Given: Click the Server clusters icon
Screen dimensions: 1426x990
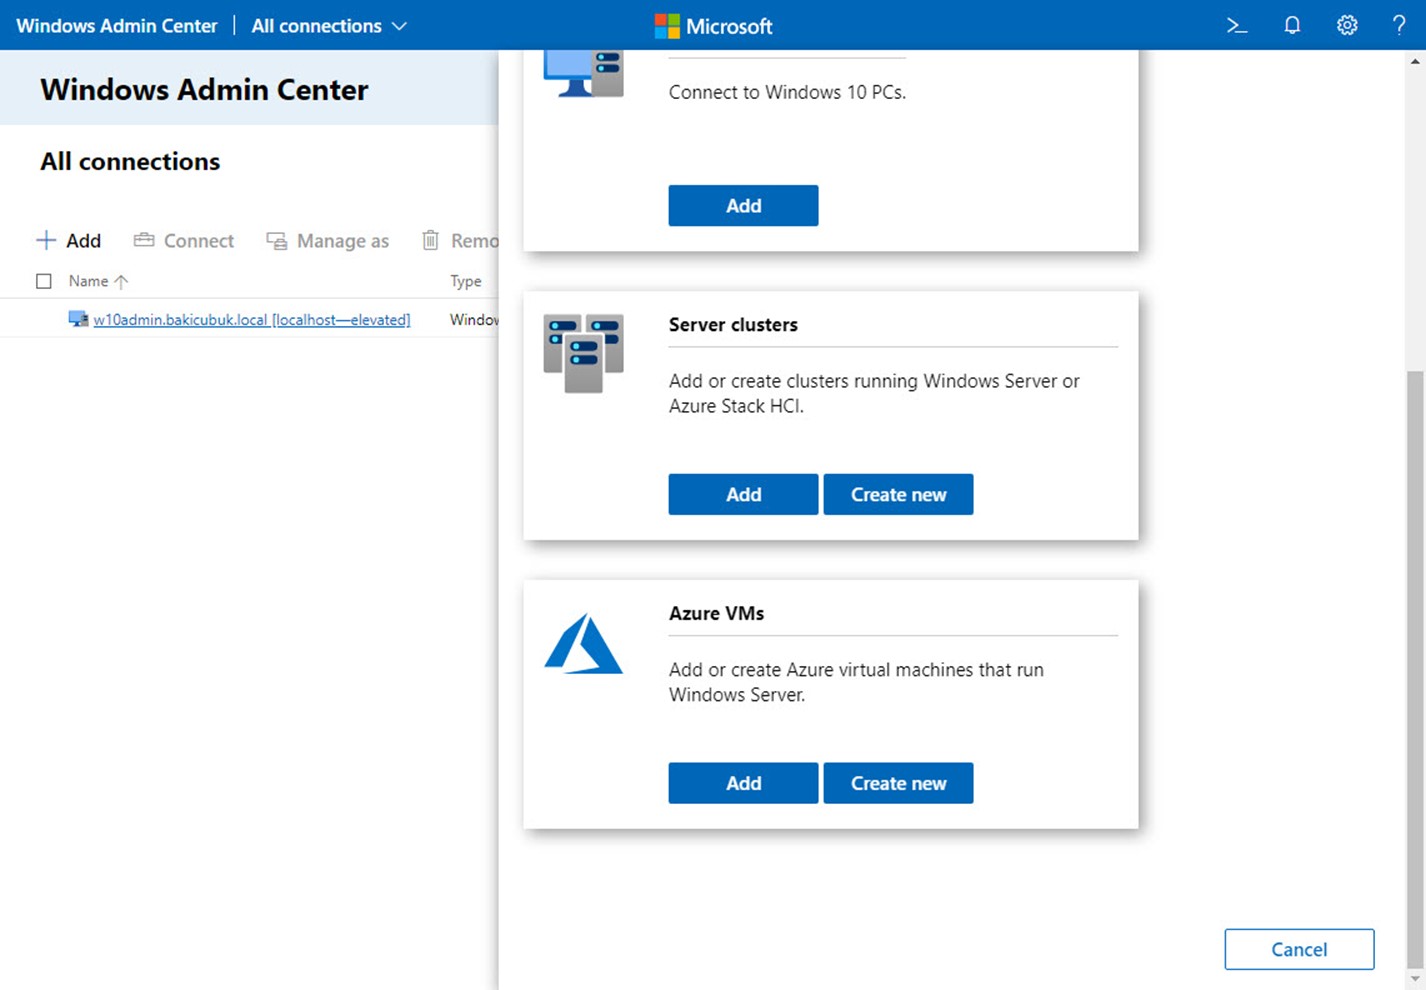Looking at the screenshot, I should [x=584, y=353].
